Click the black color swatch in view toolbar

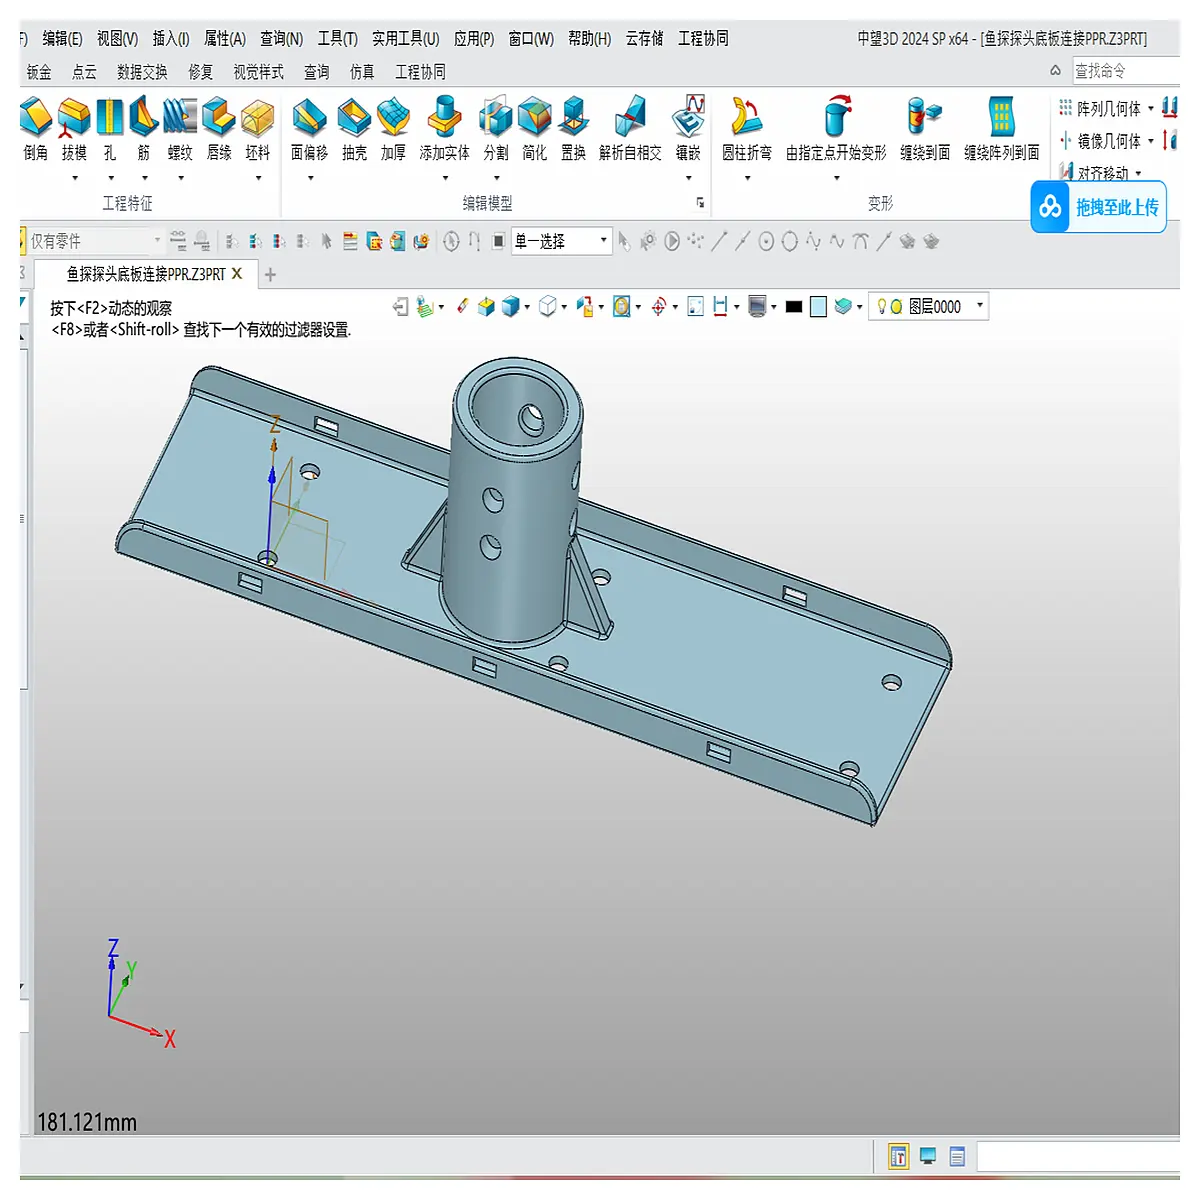click(794, 307)
